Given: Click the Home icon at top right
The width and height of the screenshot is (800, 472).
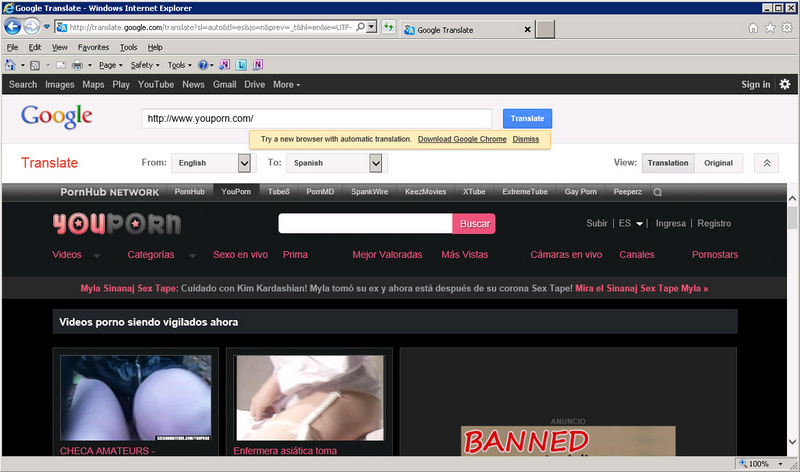Looking at the screenshot, I should (754, 28).
